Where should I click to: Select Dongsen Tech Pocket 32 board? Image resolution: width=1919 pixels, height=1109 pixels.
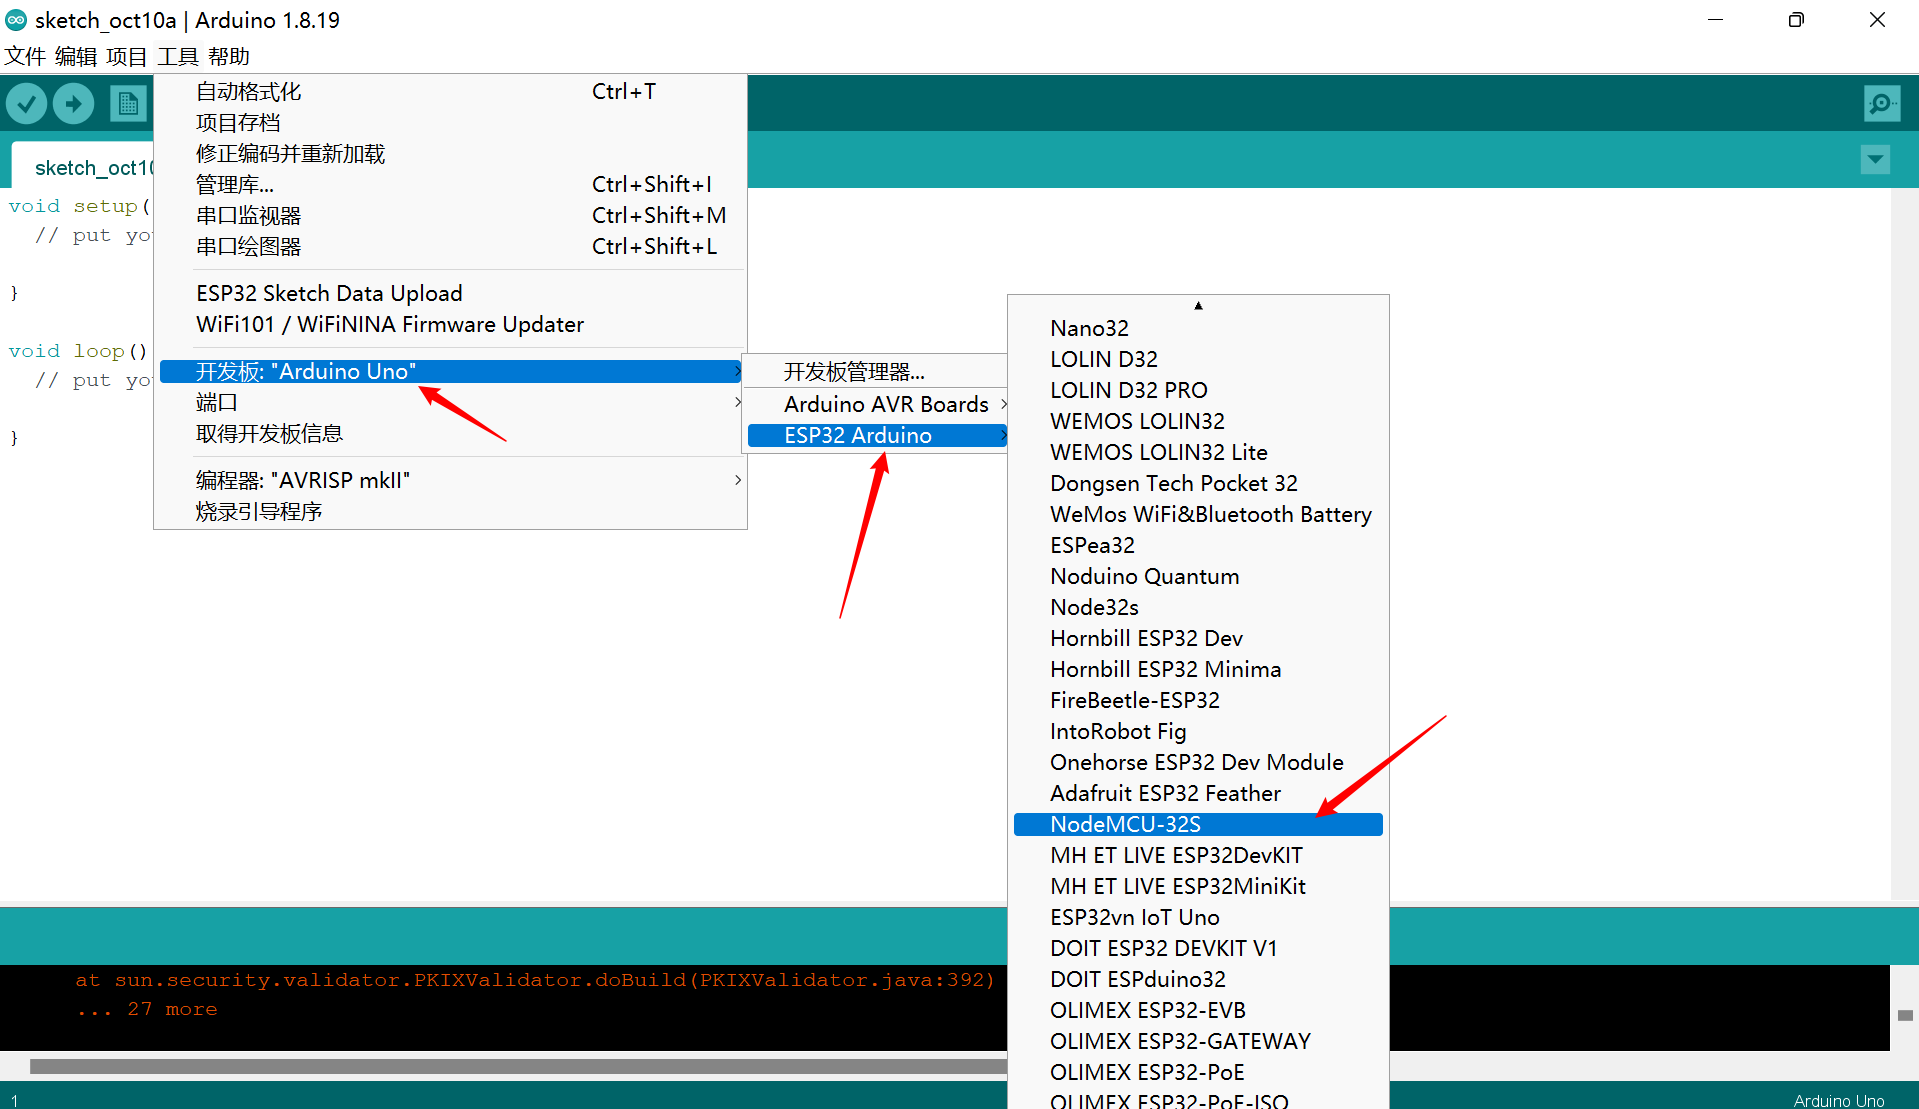click(x=1198, y=484)
